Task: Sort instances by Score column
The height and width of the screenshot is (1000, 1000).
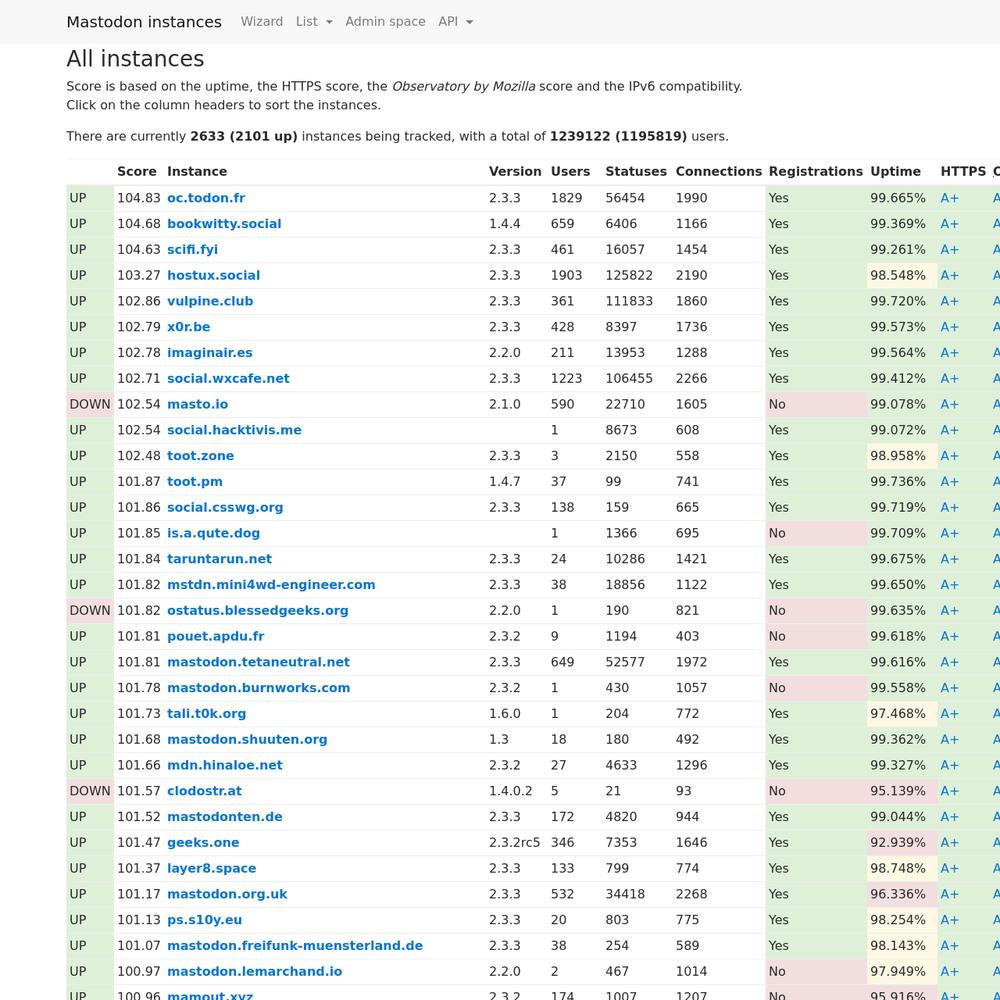Action: point(136,172)
